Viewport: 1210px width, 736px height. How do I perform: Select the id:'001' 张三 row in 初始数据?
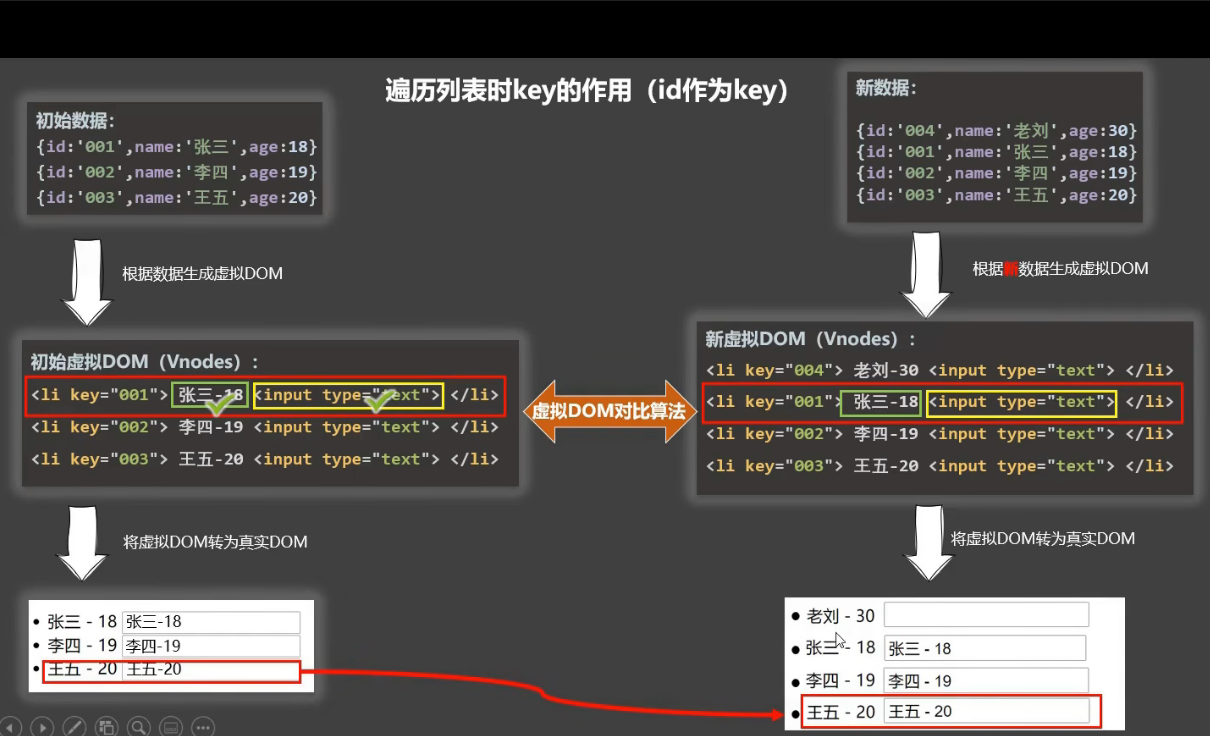(176, 147)
